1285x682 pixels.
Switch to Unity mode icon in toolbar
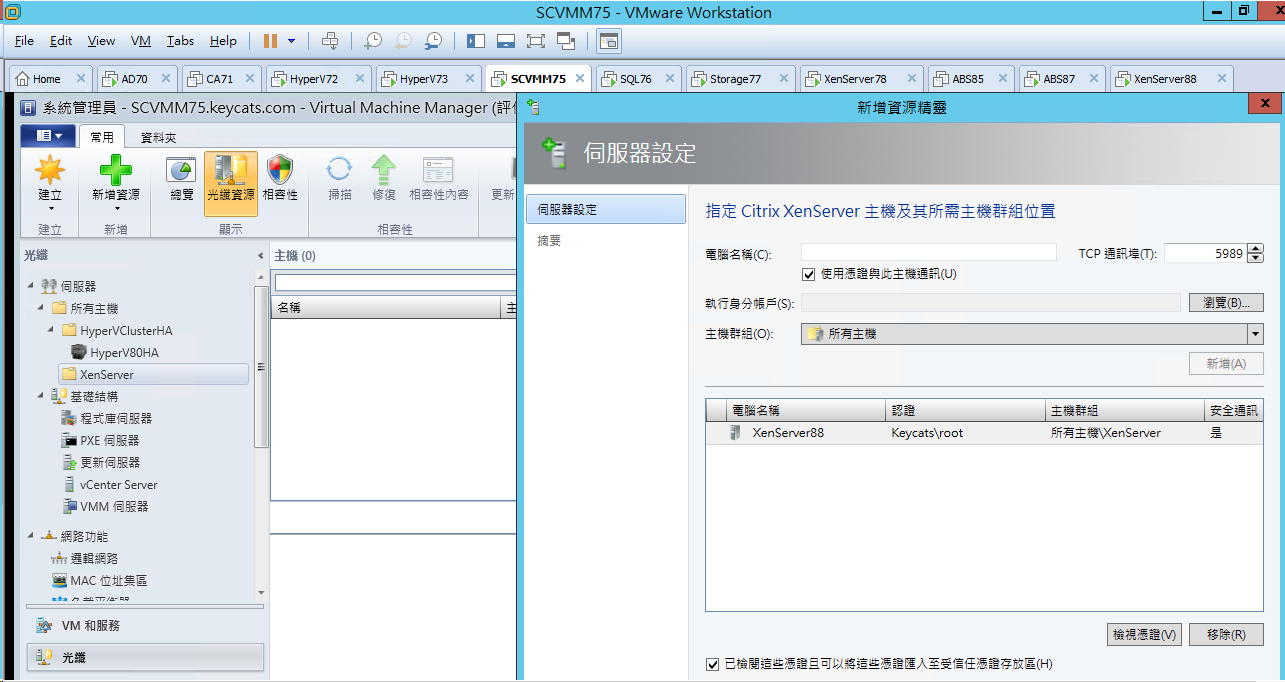(567, 41)
